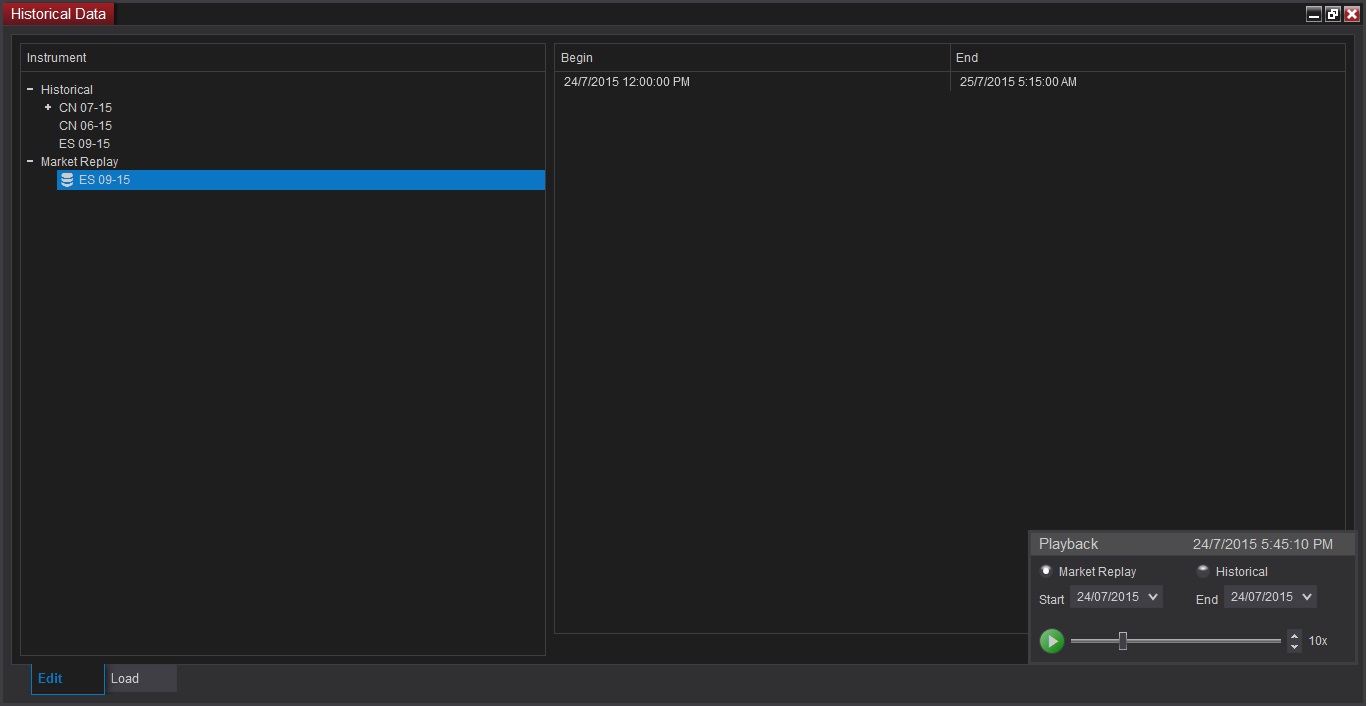The height and width of the screenshot is (706, 1370).
Task: Click the End column header
Action: (1147, 58)
